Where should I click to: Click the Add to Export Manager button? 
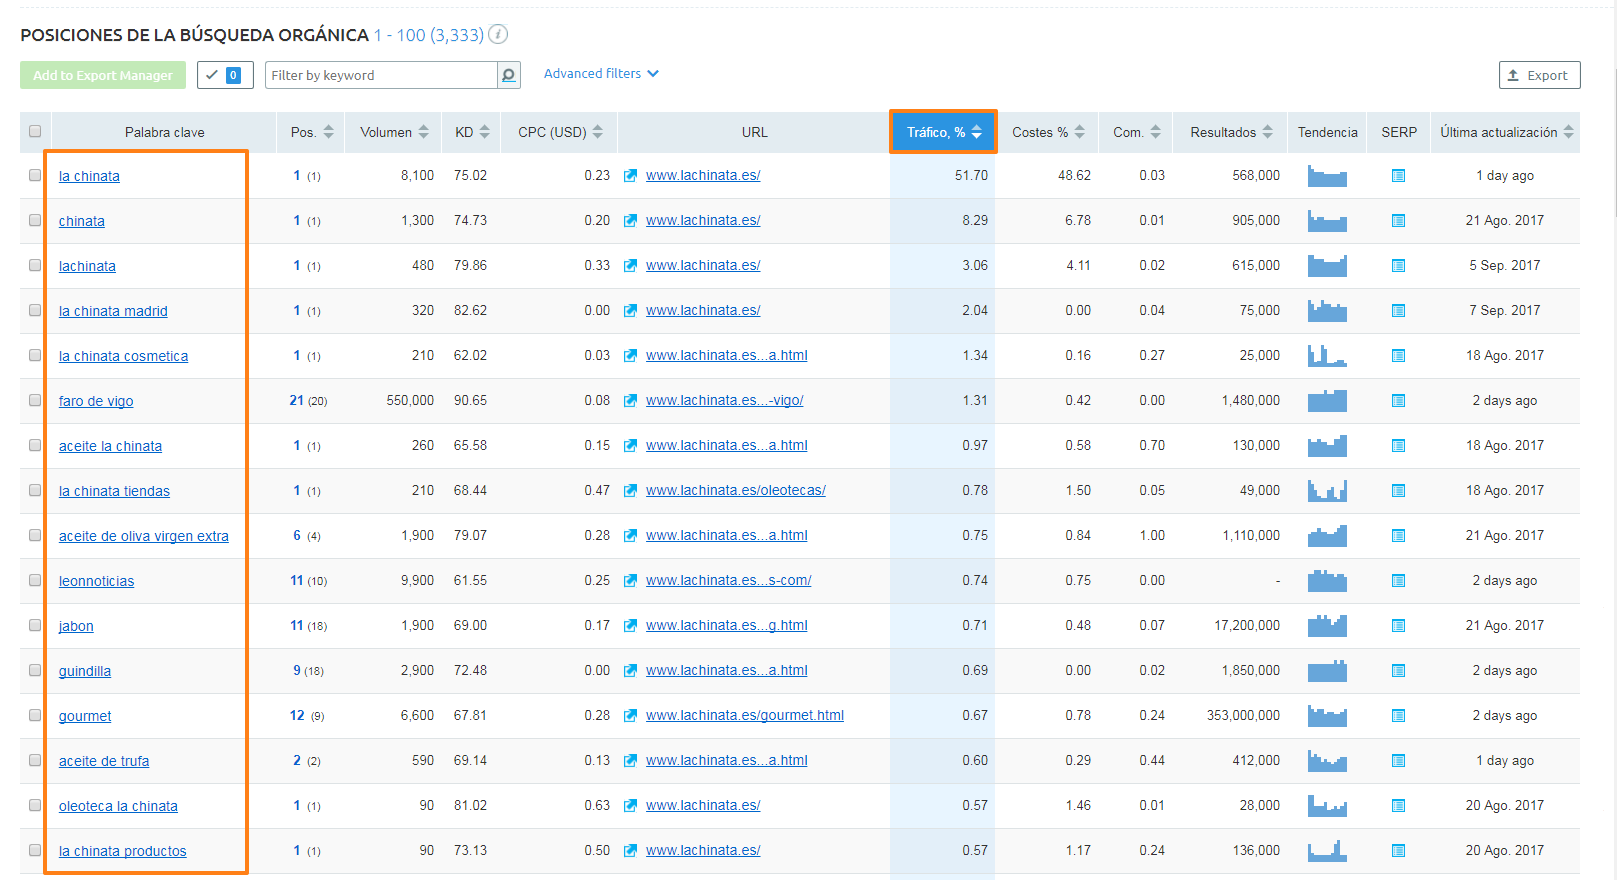(103, 75)
